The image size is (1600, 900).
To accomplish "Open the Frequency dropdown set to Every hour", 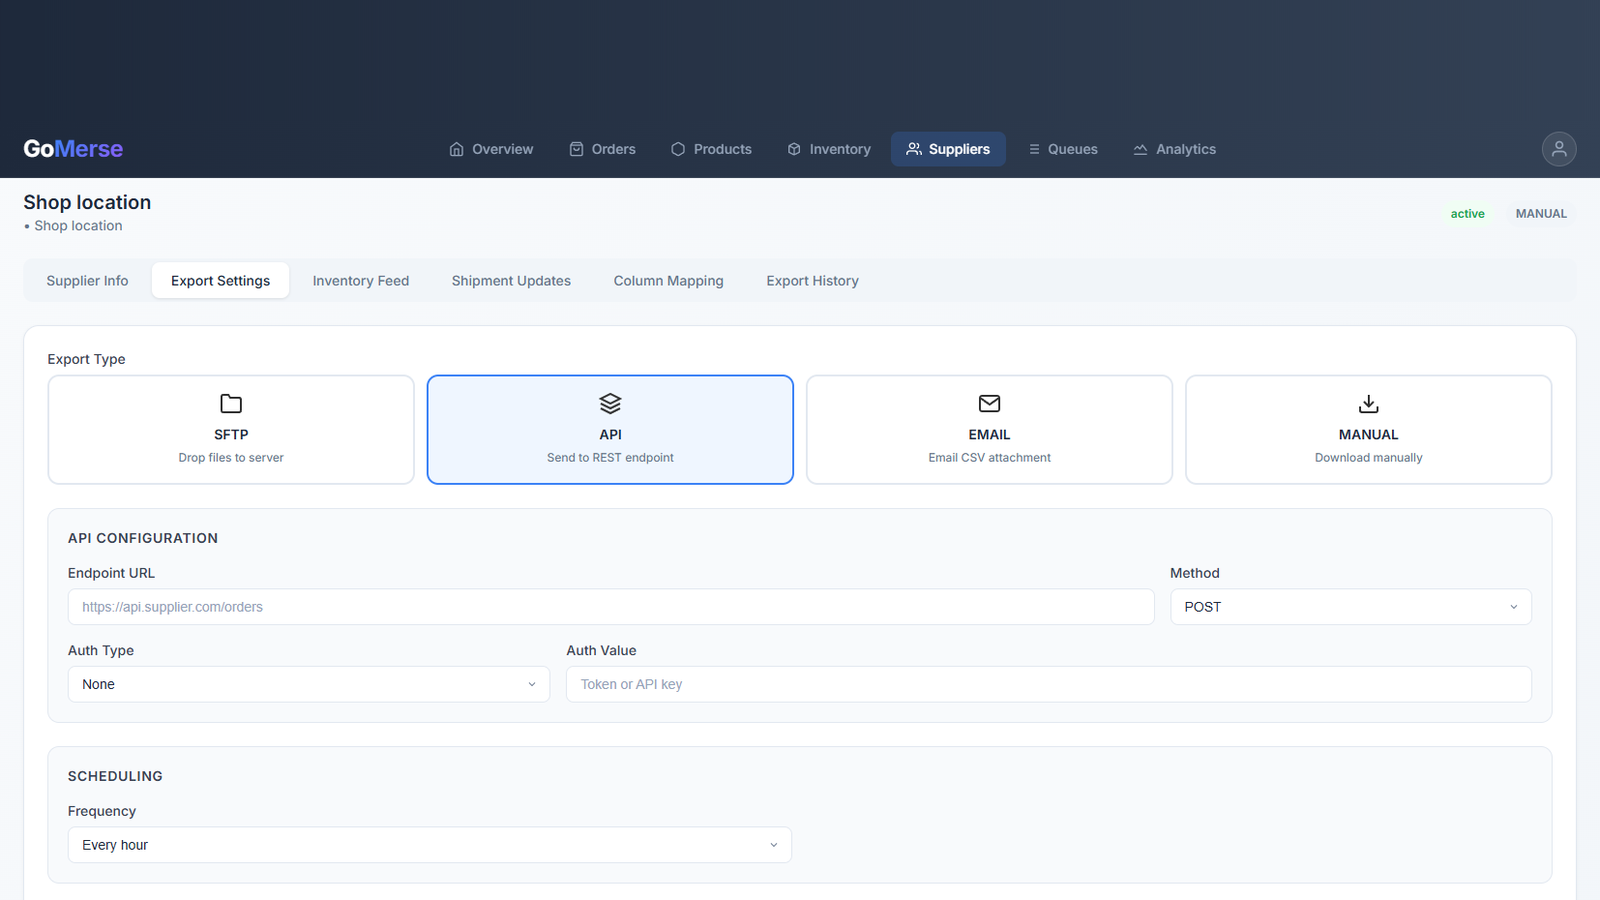I will pos(430,845).
